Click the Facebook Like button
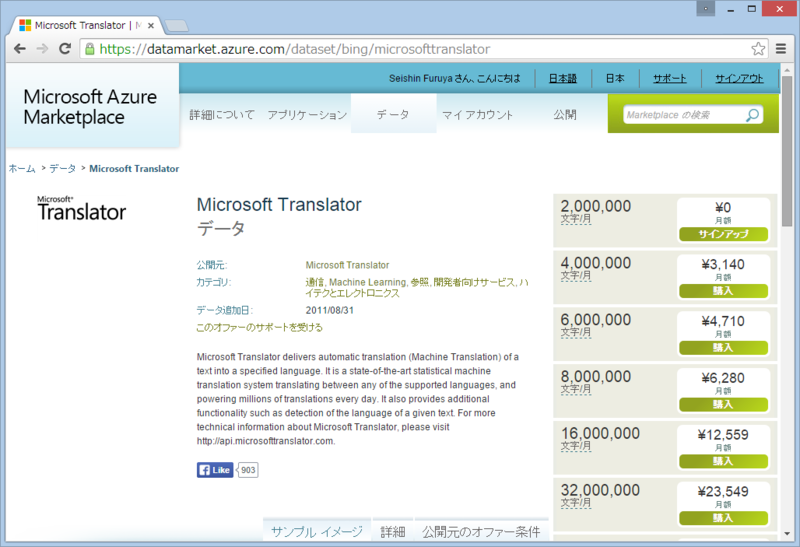This screenshot has height=547, width=800. [215, 470]
